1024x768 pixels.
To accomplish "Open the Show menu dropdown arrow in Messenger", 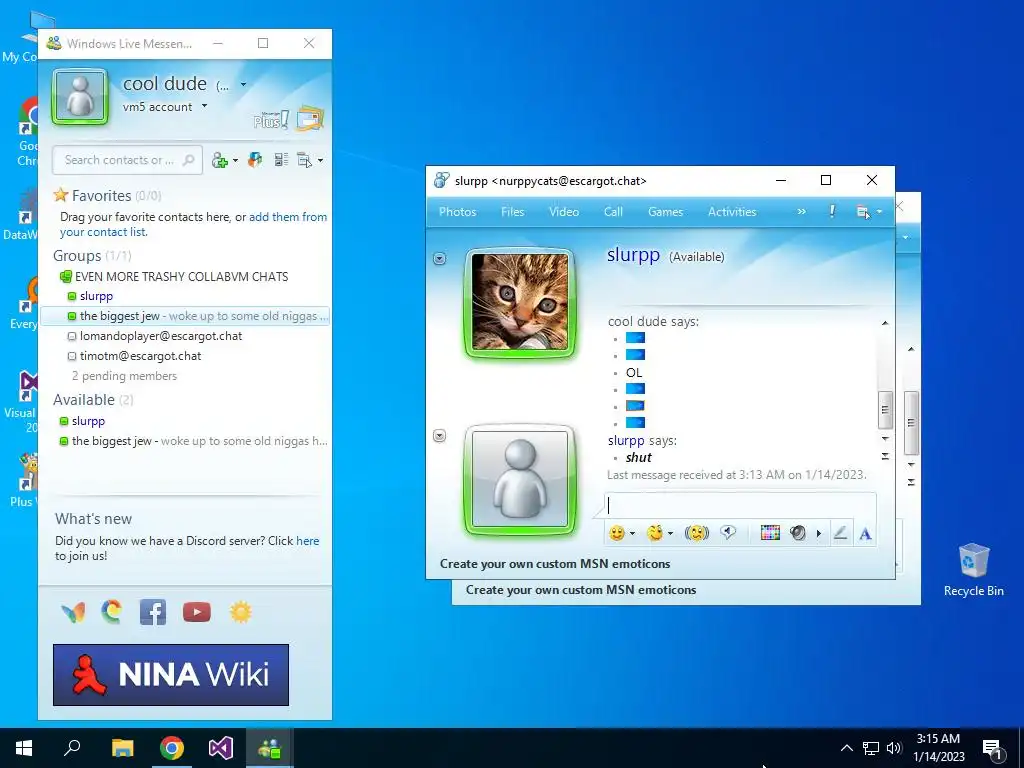I will coord(320,161).
